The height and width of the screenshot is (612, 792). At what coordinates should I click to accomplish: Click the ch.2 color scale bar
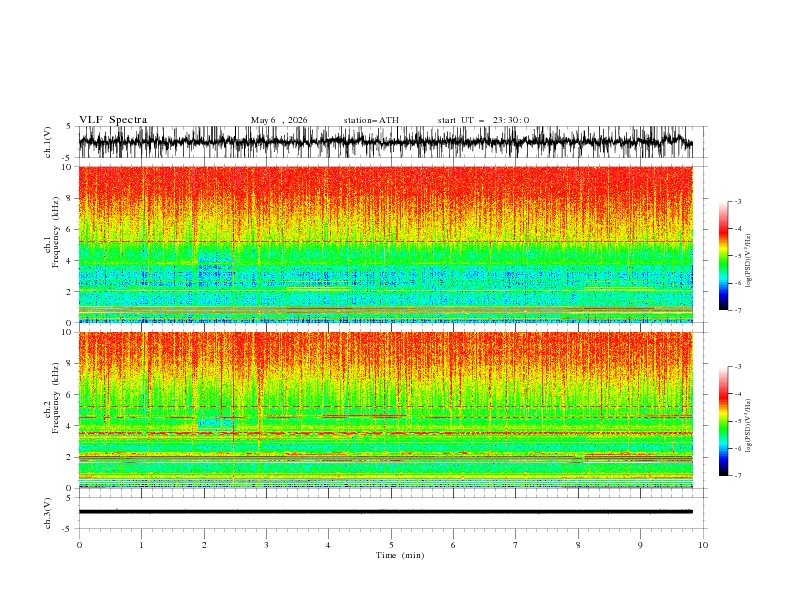click(x=723, y=421)
